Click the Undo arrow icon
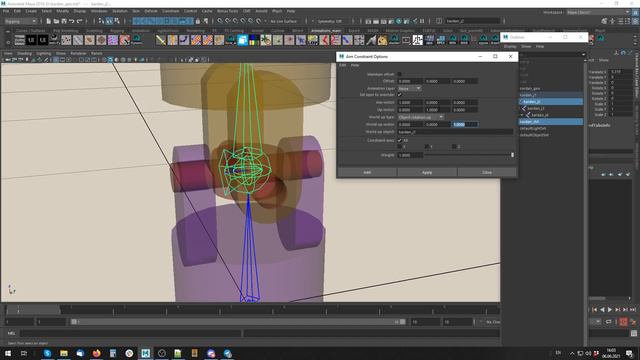Screen dimensions: 640x360 click(72, 21)
